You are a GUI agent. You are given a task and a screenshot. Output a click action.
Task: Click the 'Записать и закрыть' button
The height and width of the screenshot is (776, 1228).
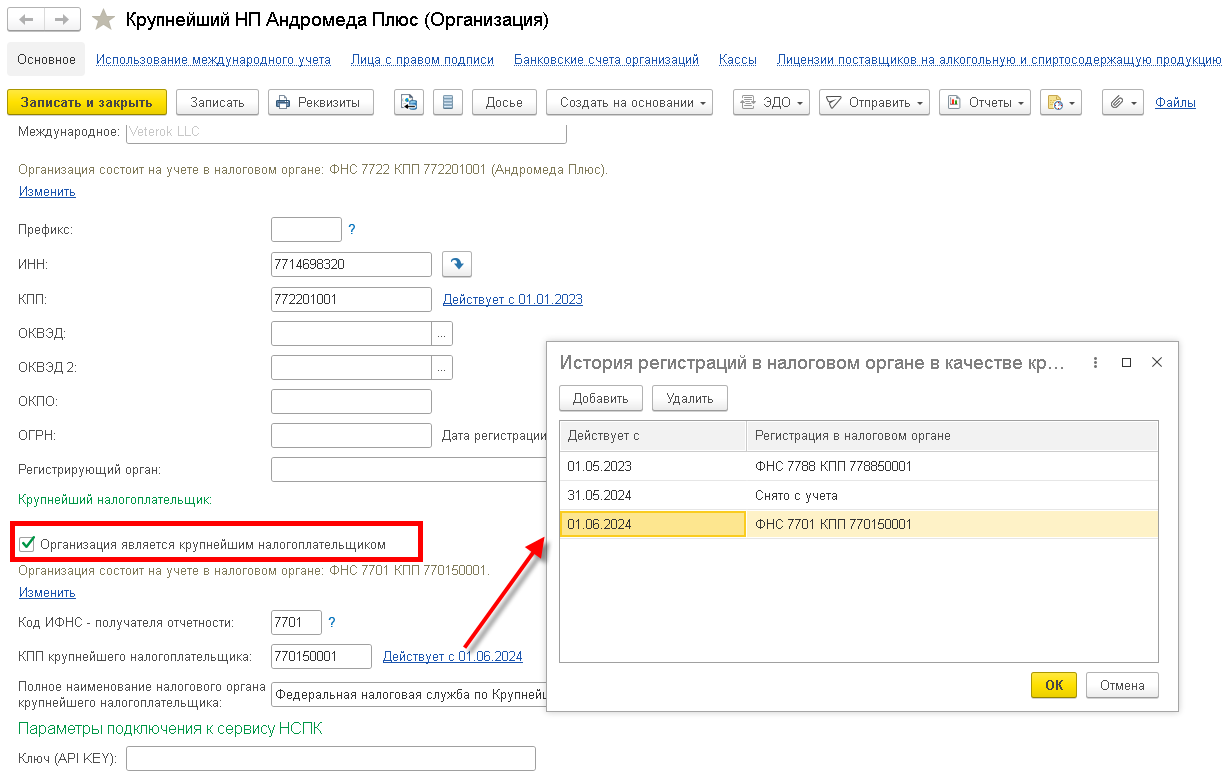point(87,102)
